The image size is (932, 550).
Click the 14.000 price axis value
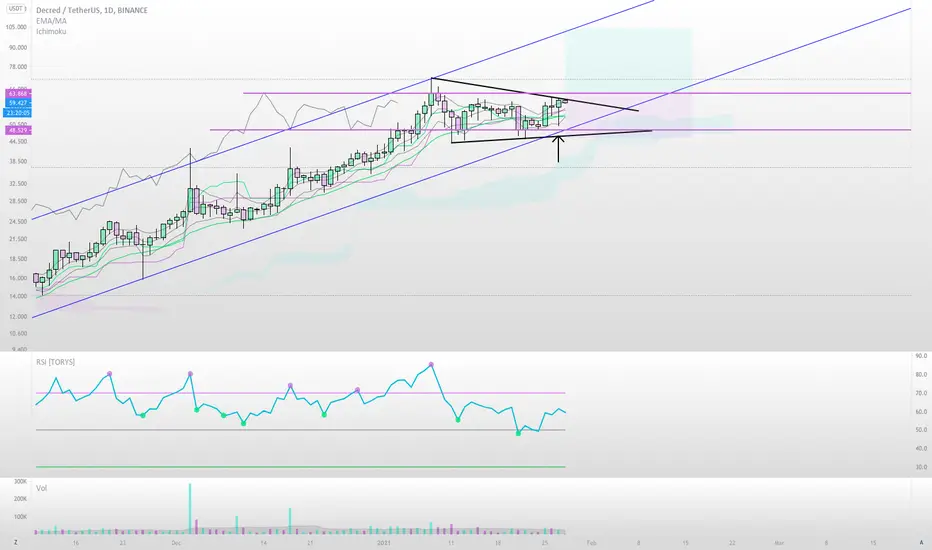coord(18,296)
